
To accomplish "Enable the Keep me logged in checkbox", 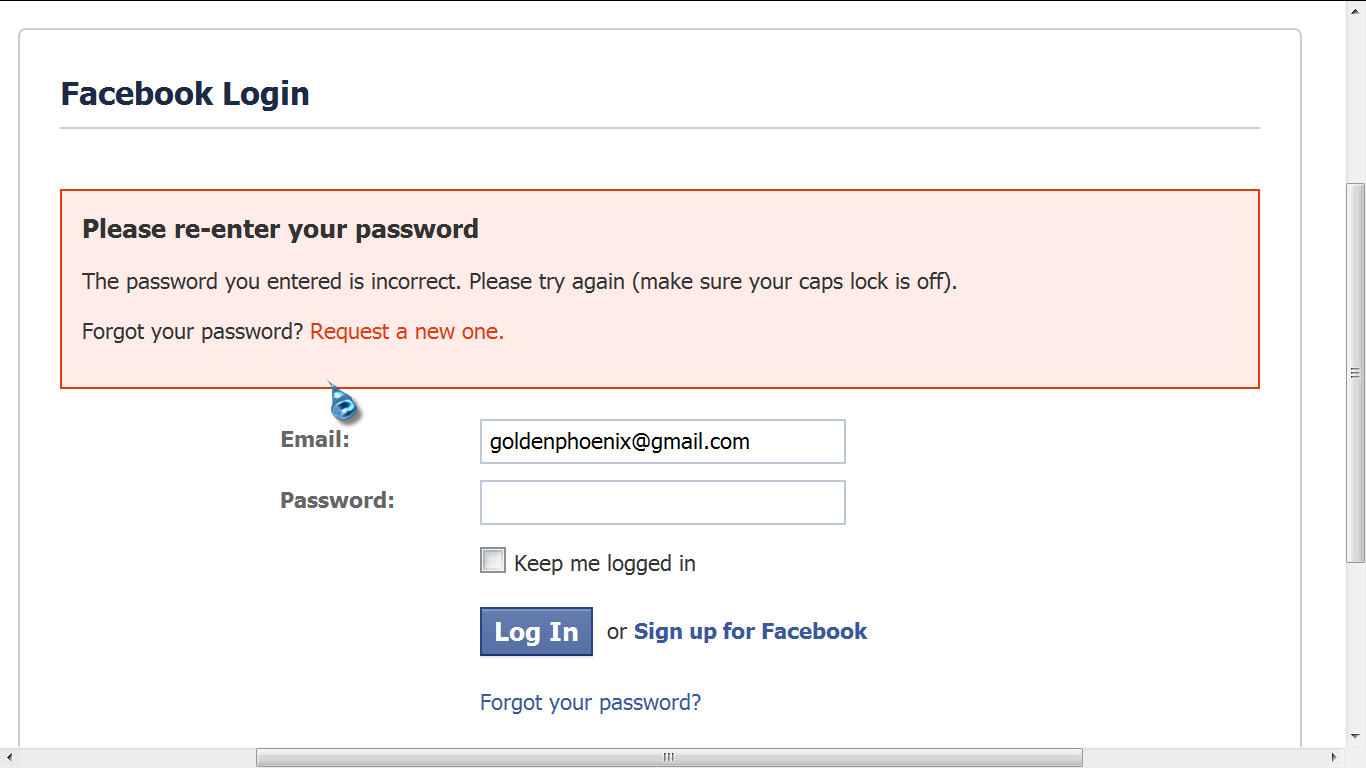I will coord(493,561).
